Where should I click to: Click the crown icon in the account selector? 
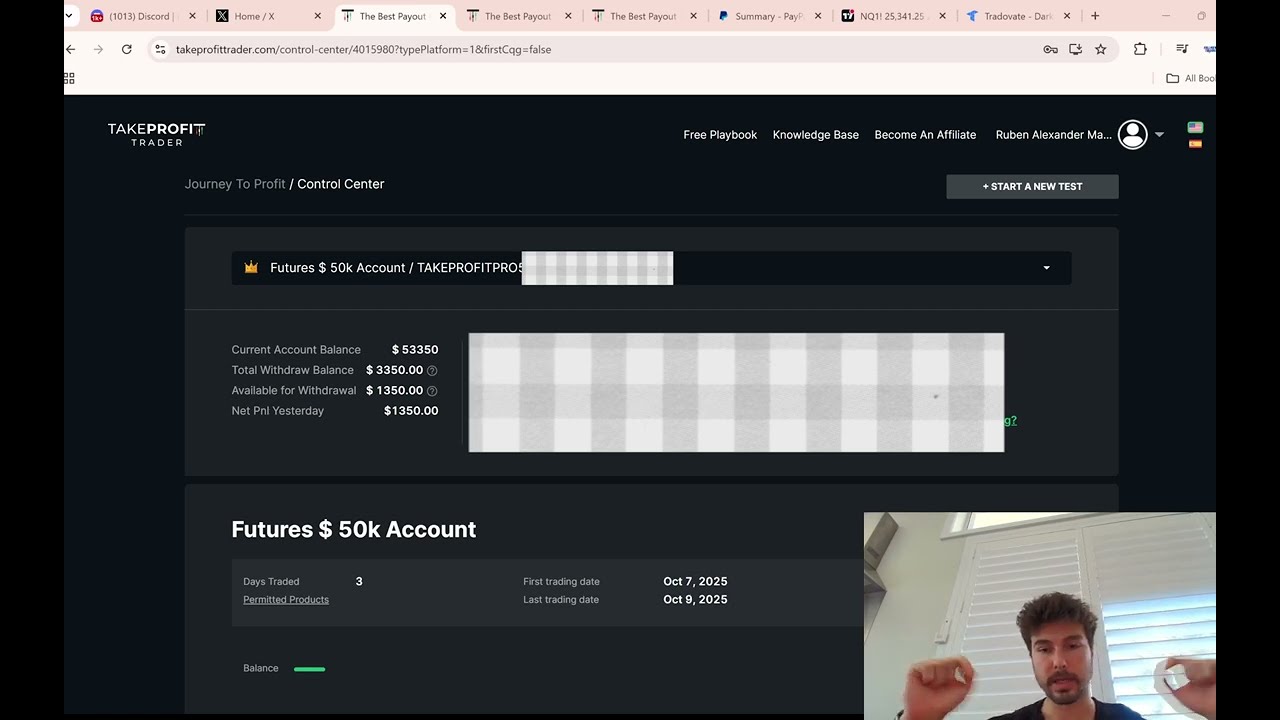coord(251,268)
